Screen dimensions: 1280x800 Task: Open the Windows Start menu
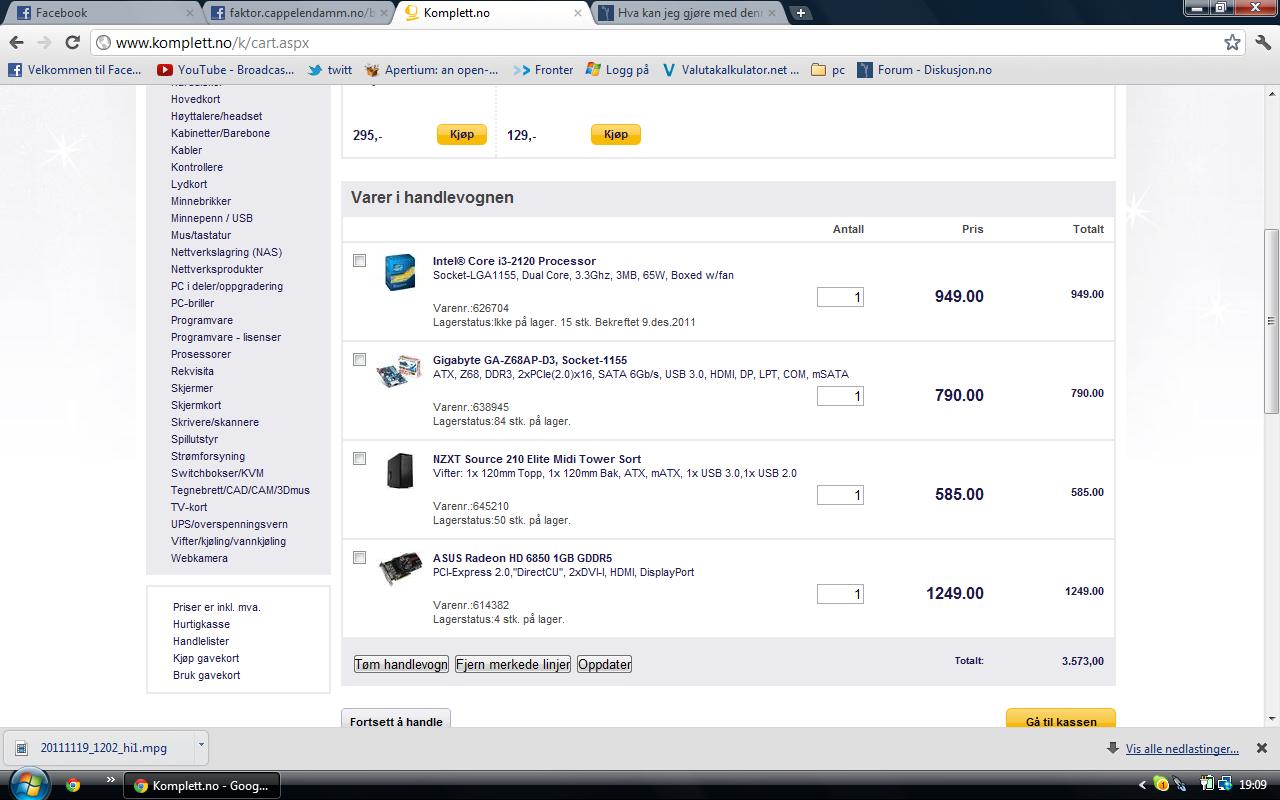coord(27,784)
